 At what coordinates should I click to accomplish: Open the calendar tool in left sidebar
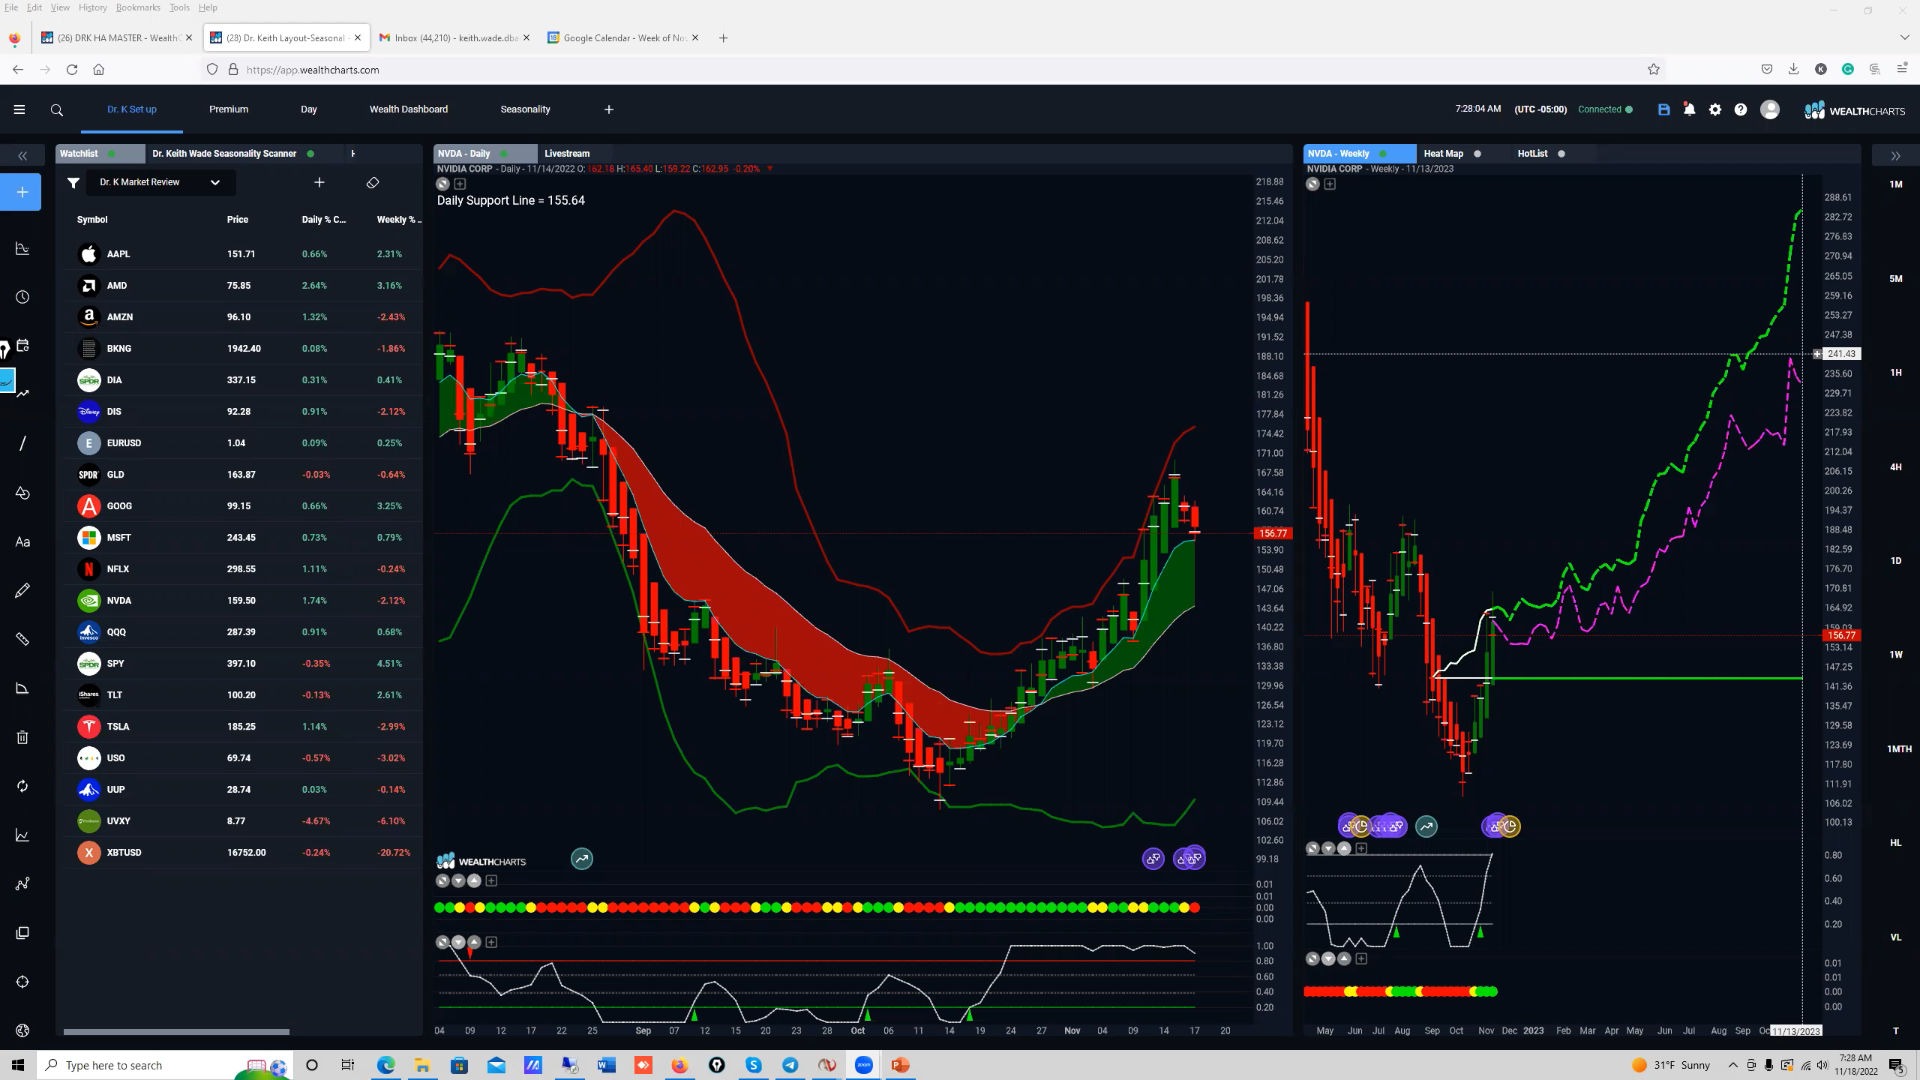click(x=23, y=346)
